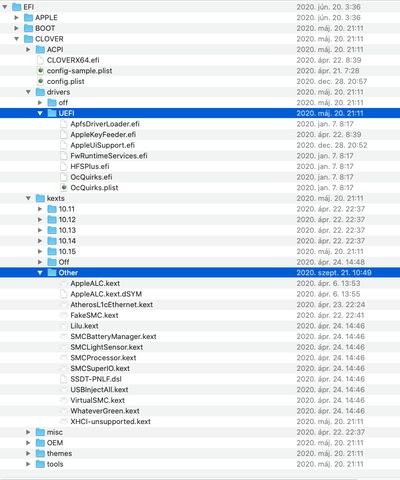The height and width of the screenshot is (480, 400).
Task: Expand the 10.11 folder triangle
Action: [40, 209]
